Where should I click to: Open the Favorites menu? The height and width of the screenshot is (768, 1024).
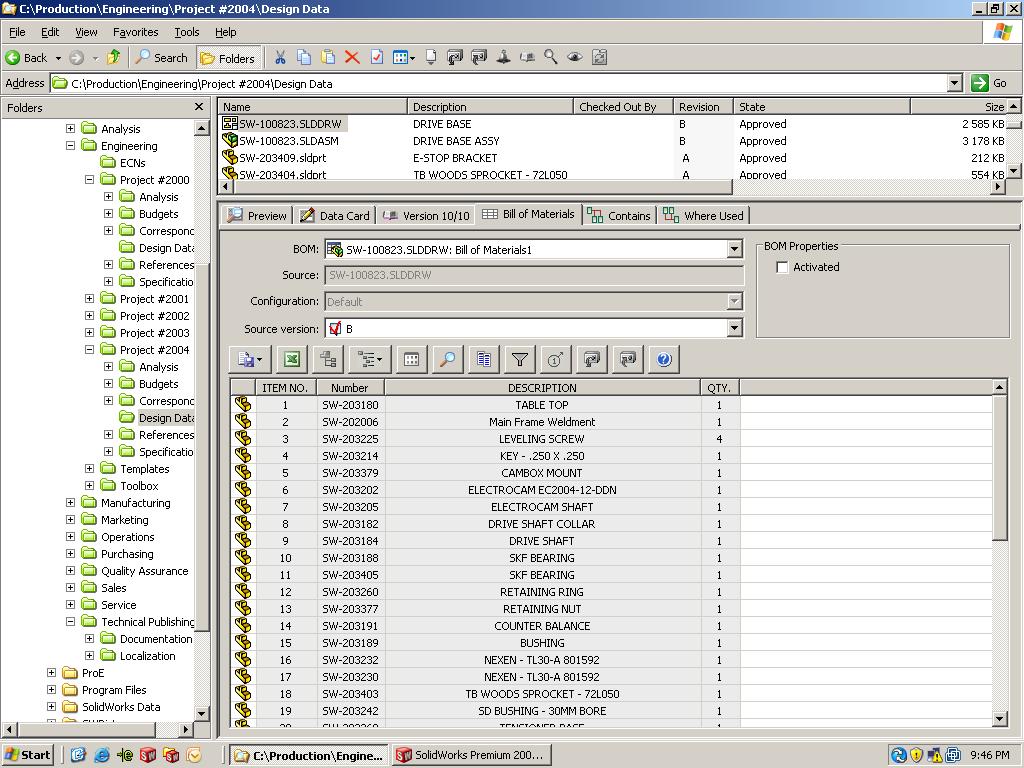click(x=135, y=32)
